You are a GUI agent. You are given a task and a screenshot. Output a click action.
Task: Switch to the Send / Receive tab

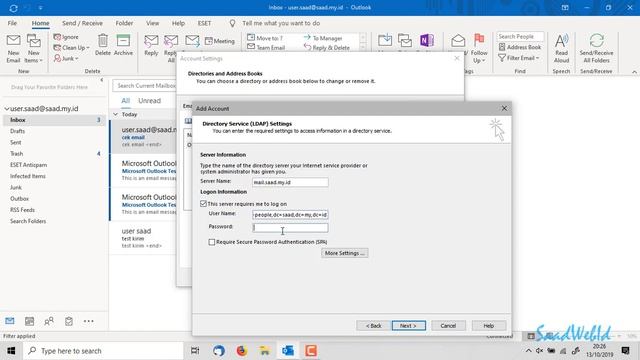[82, 23]
